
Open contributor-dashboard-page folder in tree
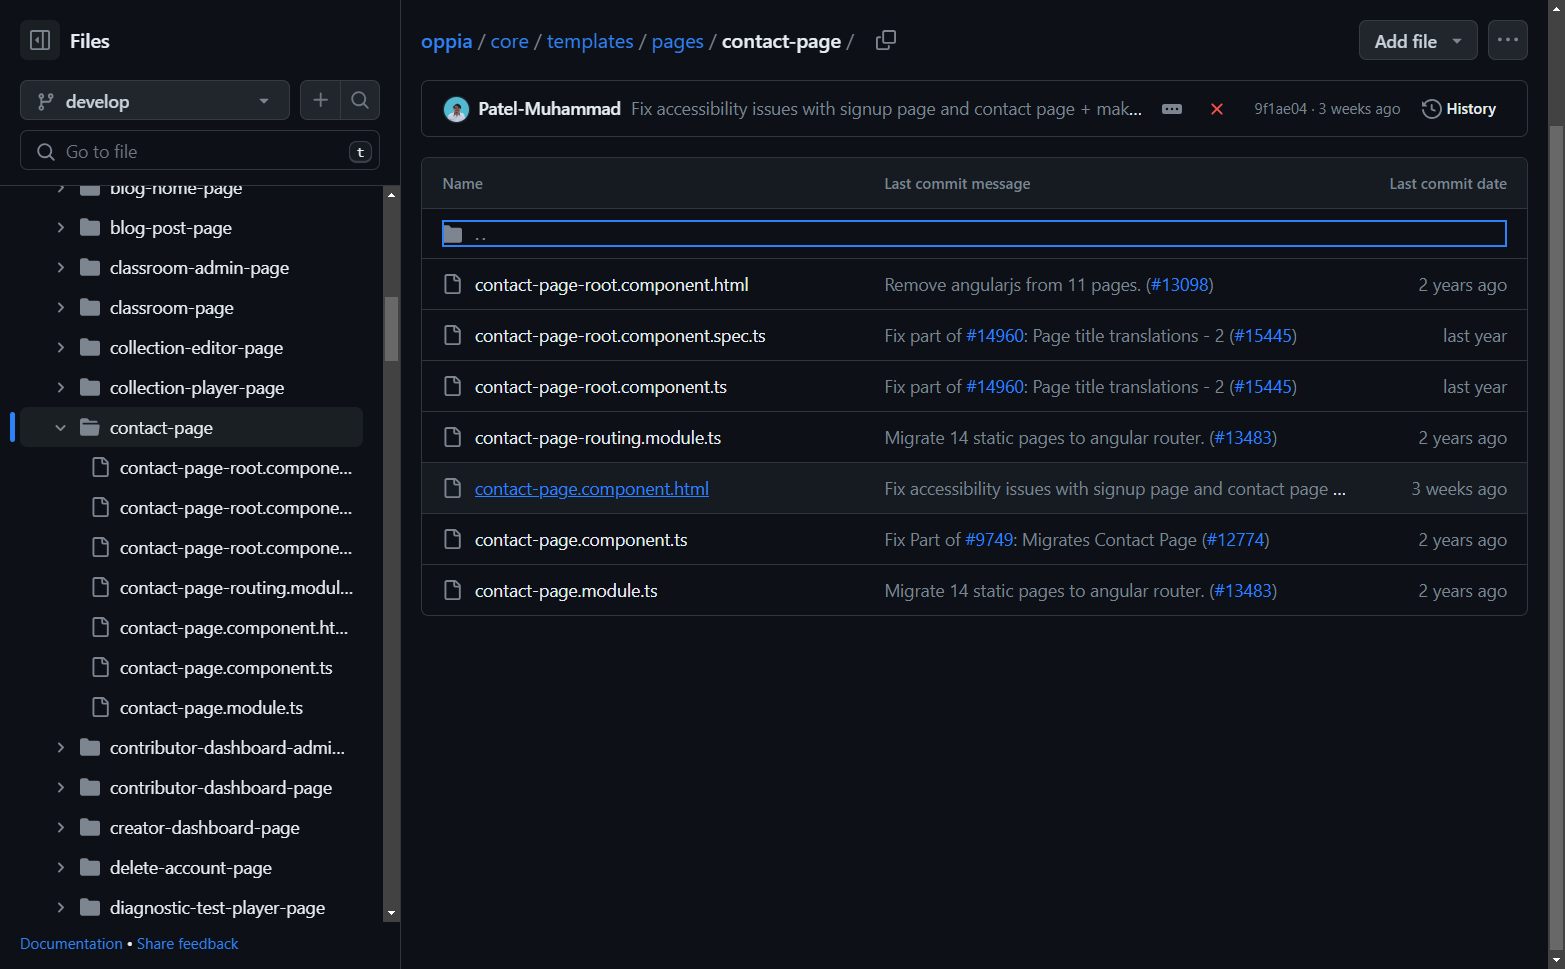pos(221,788)
